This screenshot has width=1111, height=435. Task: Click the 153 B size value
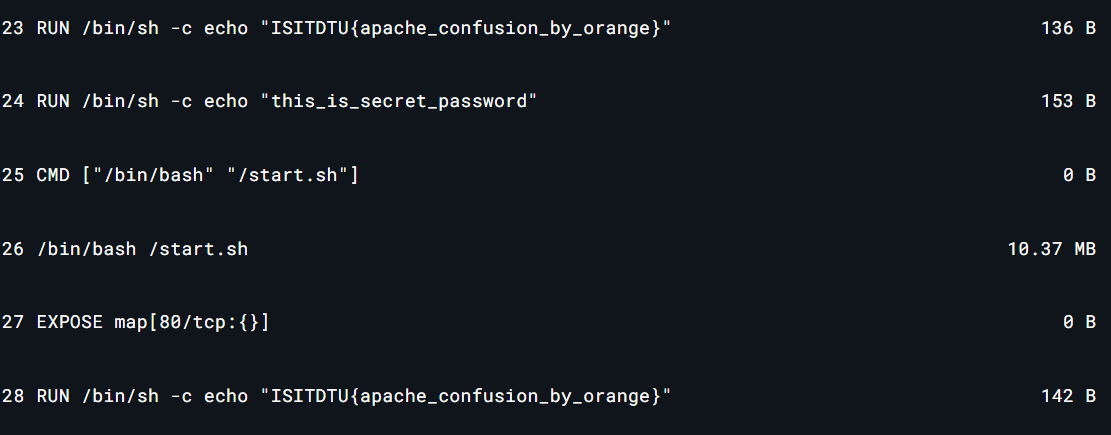(1068, 101)
